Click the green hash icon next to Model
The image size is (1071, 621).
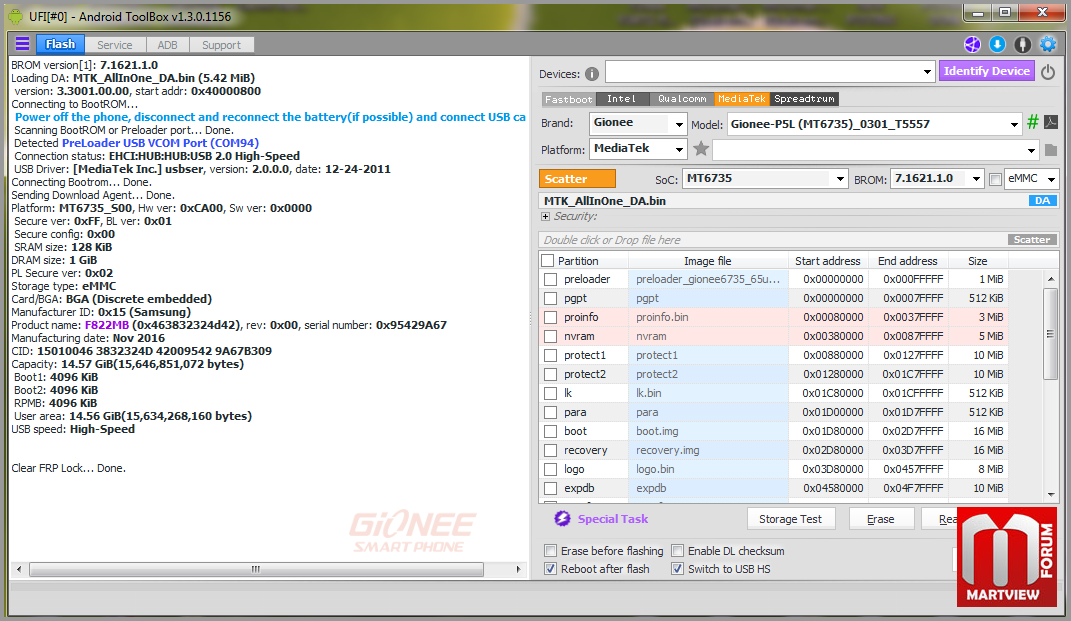1033,123
